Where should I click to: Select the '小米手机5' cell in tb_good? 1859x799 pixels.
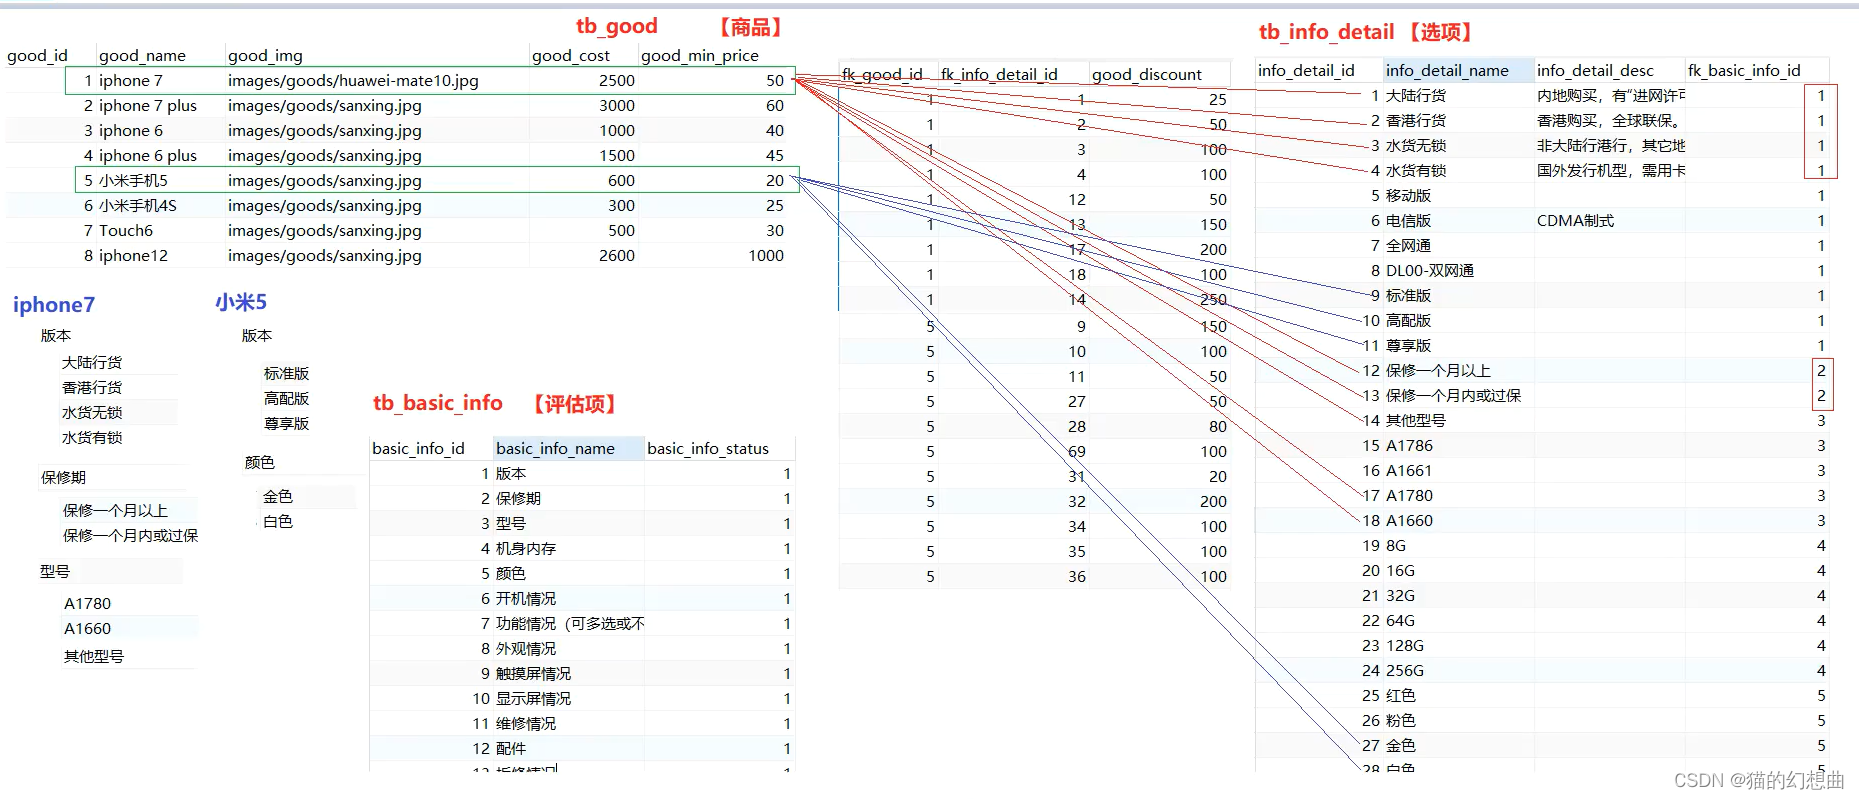coord(134,181)
